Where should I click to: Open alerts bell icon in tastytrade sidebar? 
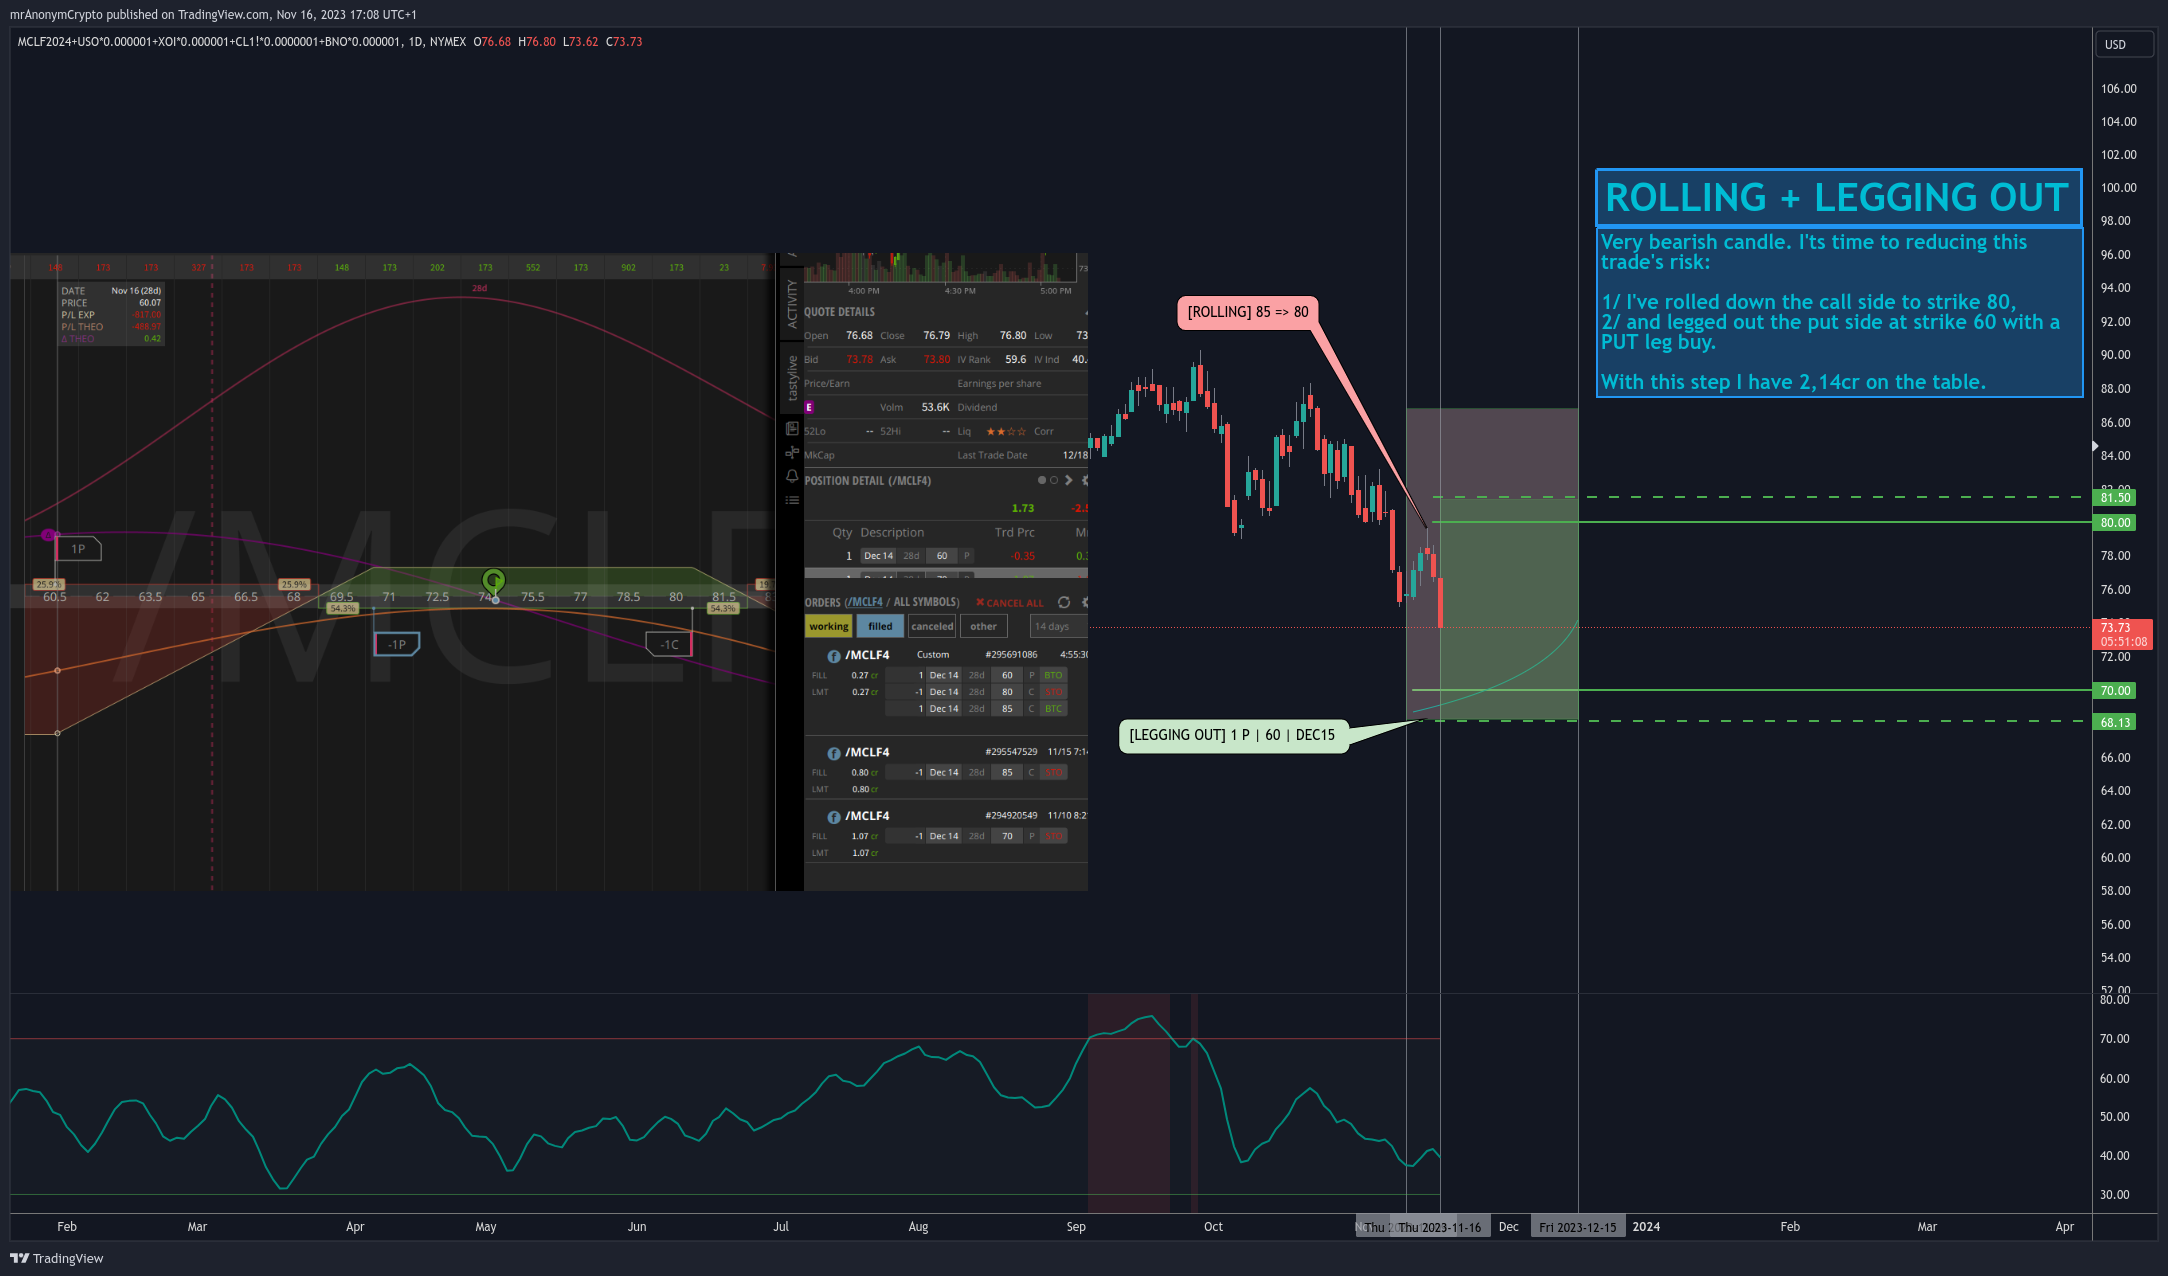click(792, 476)
